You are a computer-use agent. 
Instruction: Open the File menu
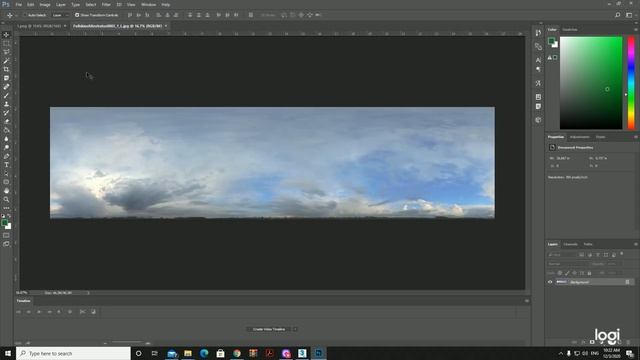pos(19,4)
